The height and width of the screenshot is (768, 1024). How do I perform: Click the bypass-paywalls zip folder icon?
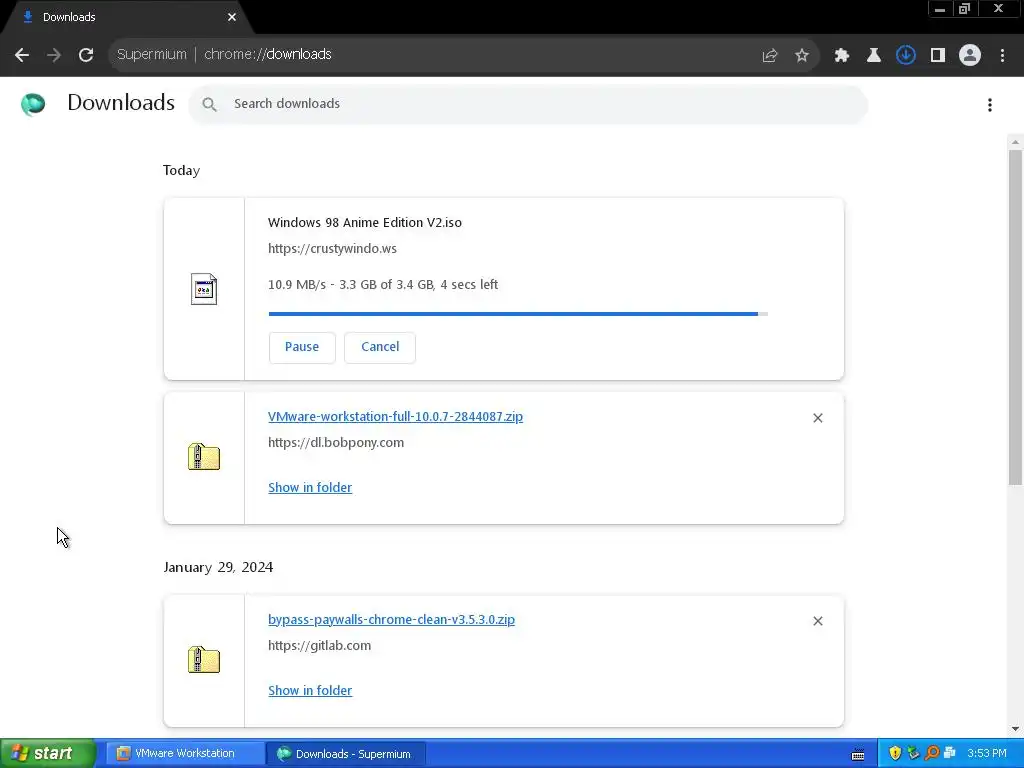tap(204, 660)
